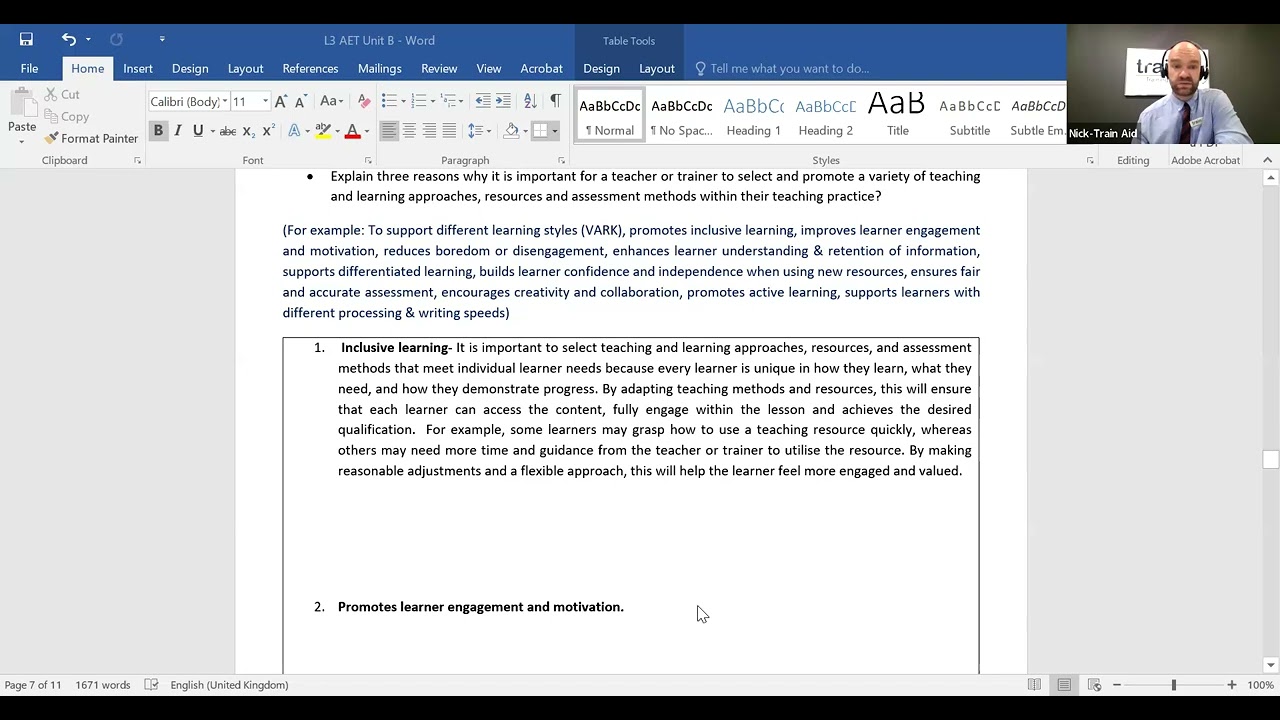Toggle show paragraph marks

(x=555, y=101)
